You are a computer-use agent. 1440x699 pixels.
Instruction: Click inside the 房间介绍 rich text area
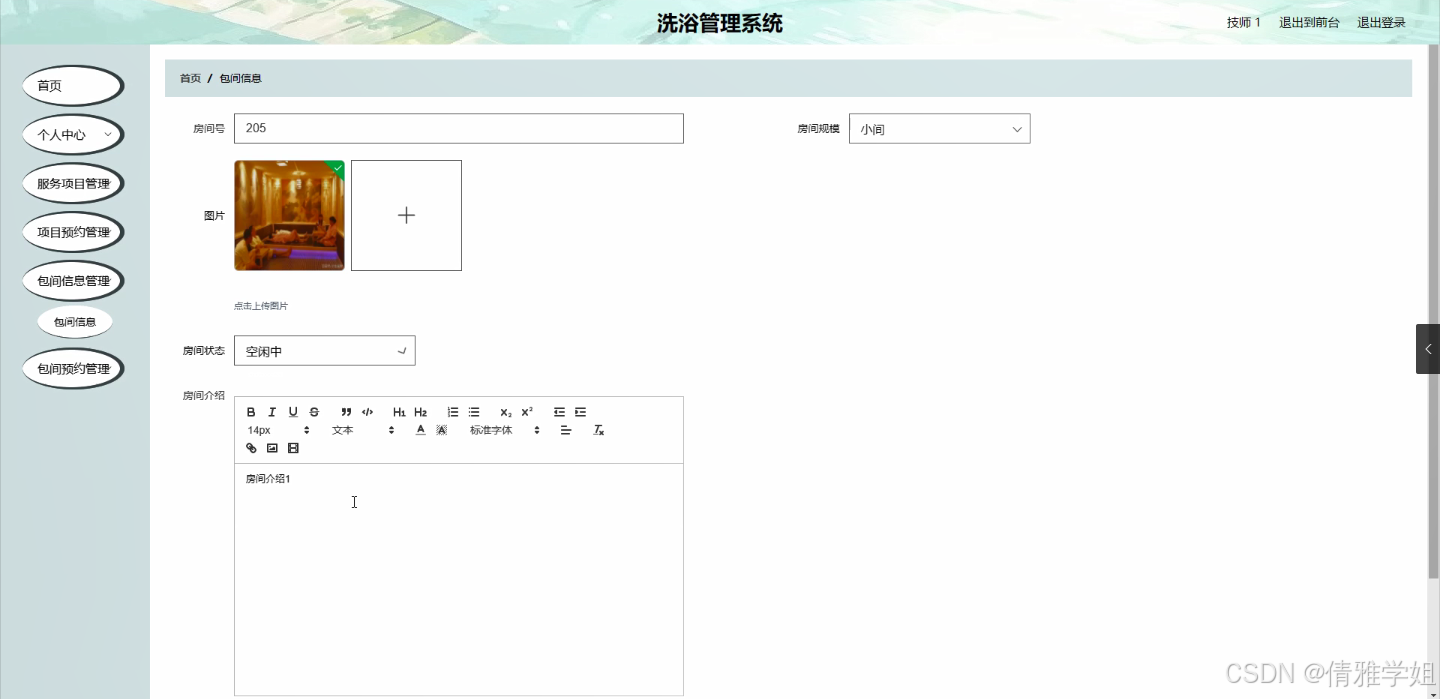(x=458, y=579)
